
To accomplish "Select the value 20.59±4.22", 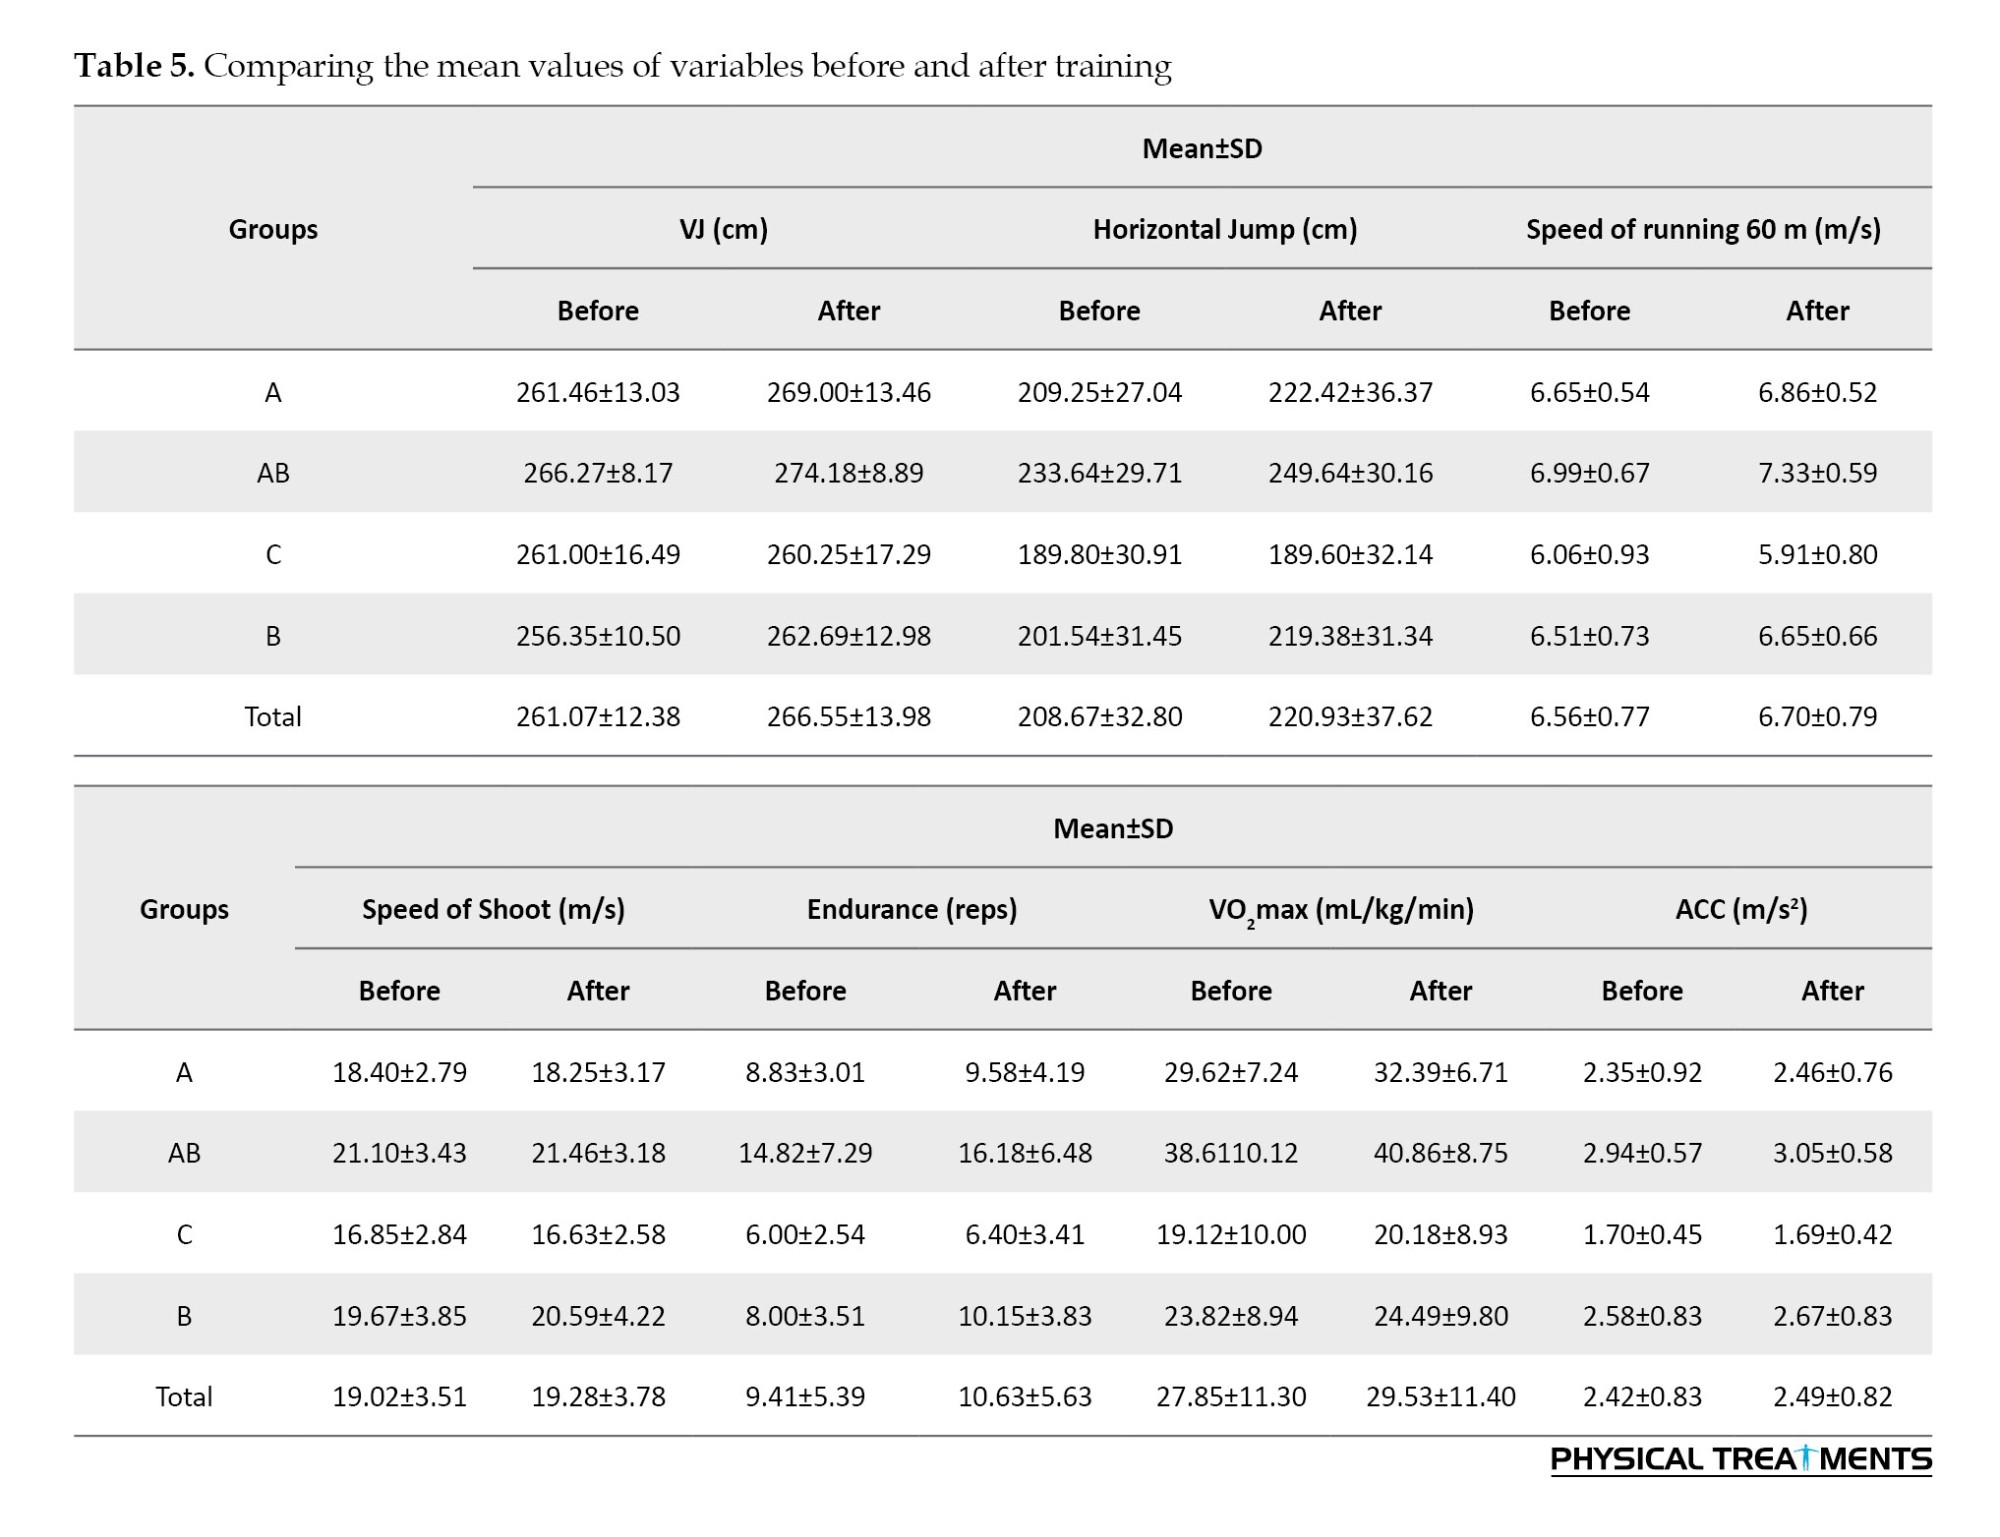I will tap(598, 1316).
